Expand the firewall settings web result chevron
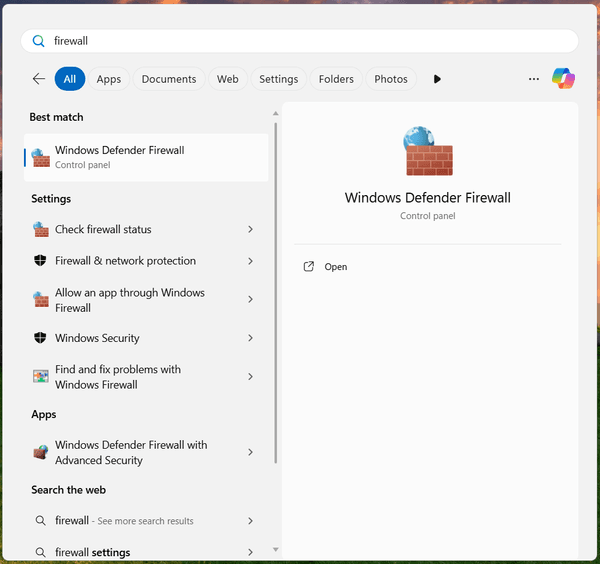The image size is (600, 564). point(250,552)
